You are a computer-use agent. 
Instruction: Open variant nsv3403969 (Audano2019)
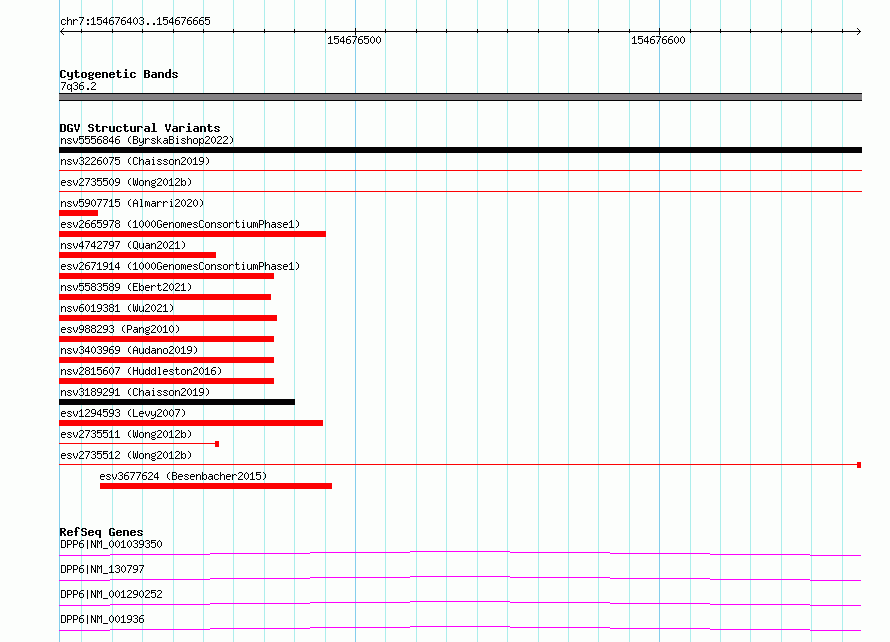(x=129, y=350)
